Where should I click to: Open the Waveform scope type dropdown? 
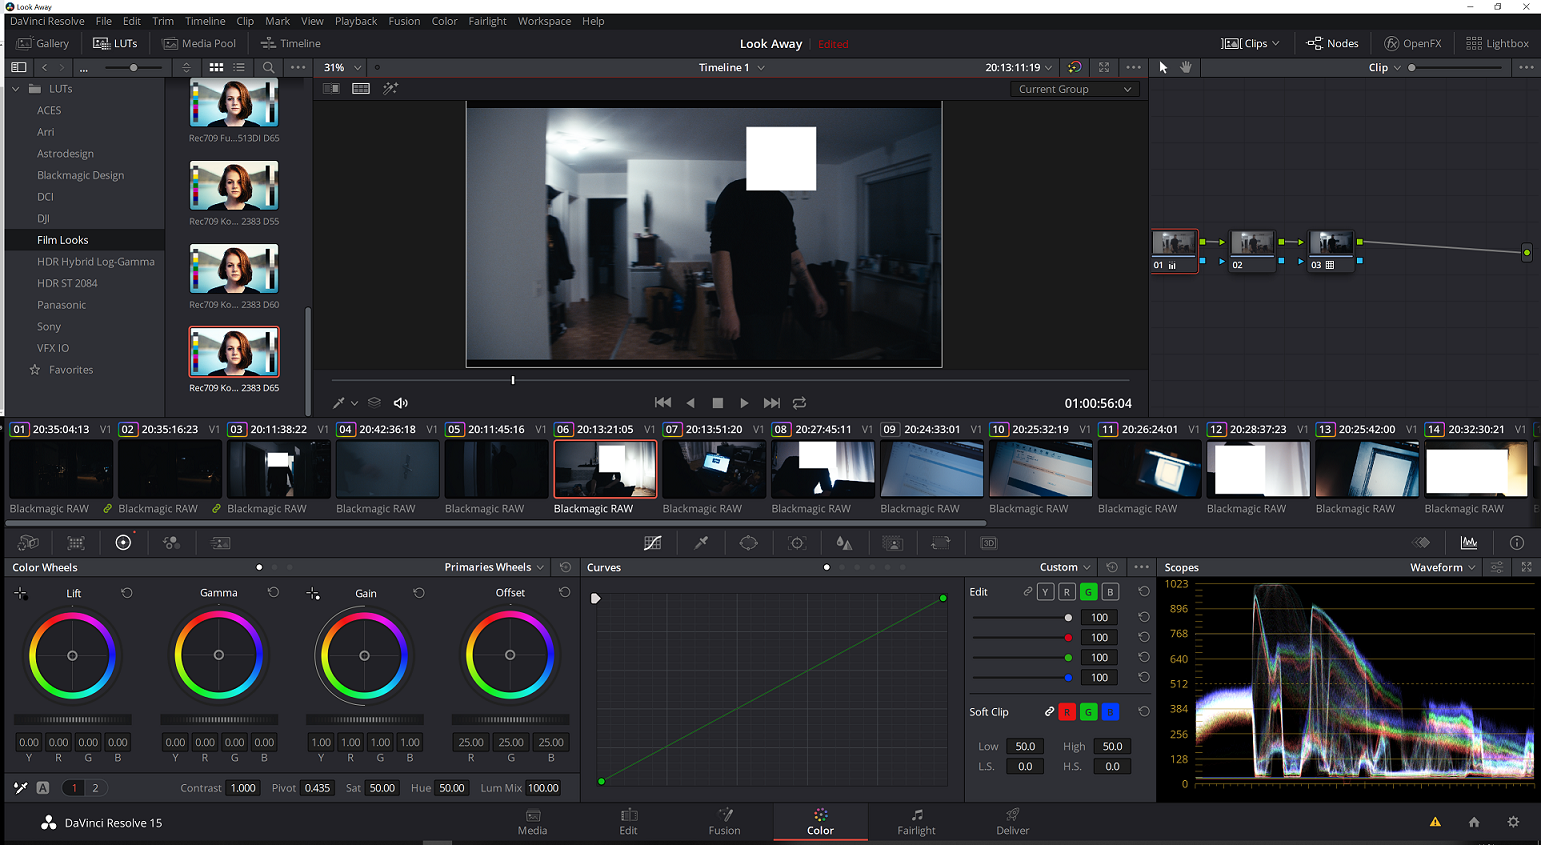tap(1442, 567)
